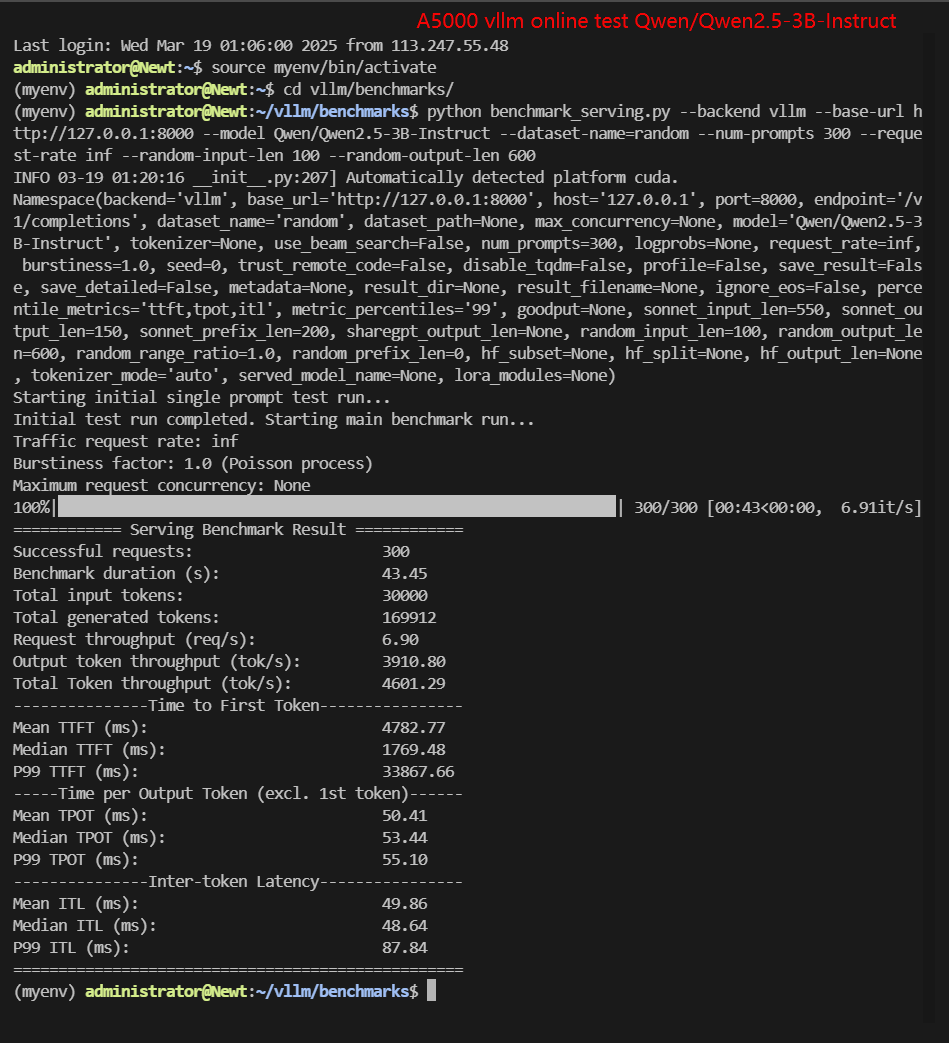
Task: Click the Successful requests value 300
Action: [x=396, y=551]
